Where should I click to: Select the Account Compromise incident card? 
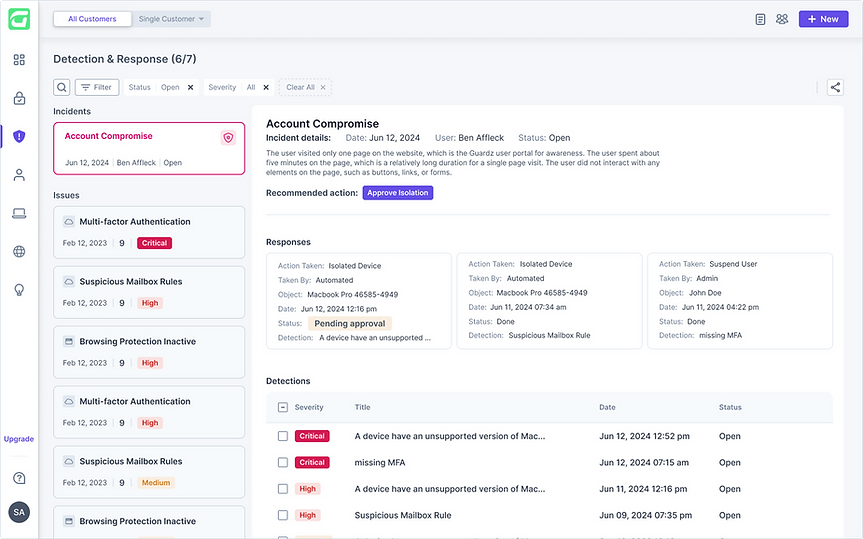(x=148, y=148)
